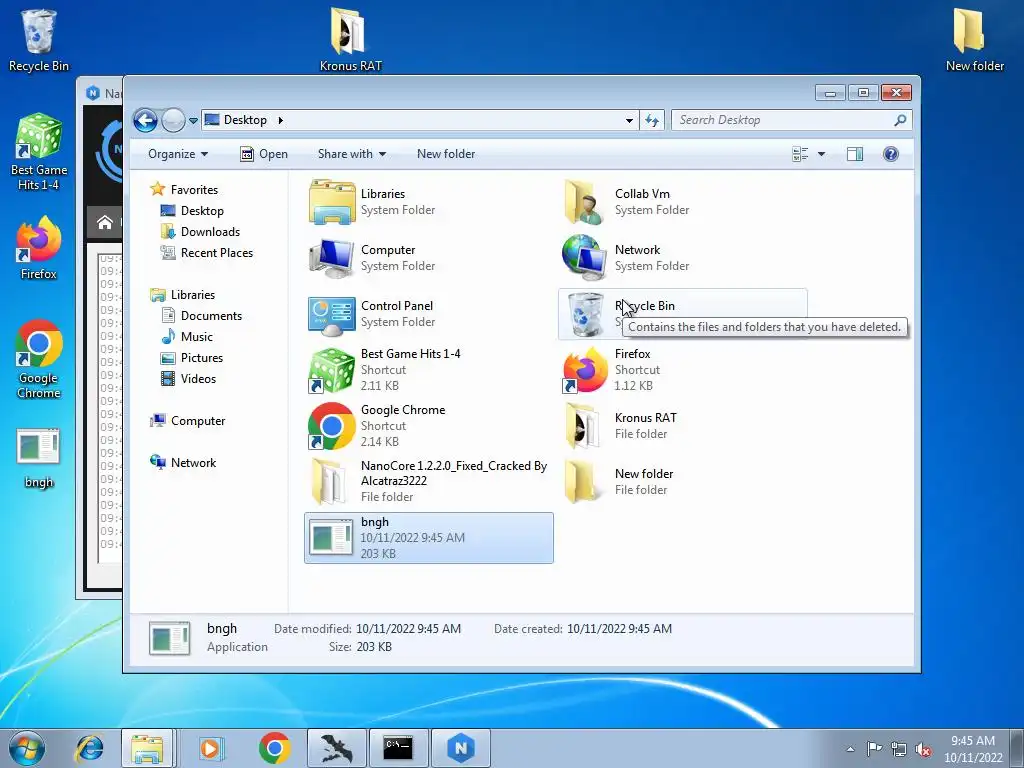Click the arrow after Desktop in the address bar
This screenshot has height=768, width=1024.
281,120
